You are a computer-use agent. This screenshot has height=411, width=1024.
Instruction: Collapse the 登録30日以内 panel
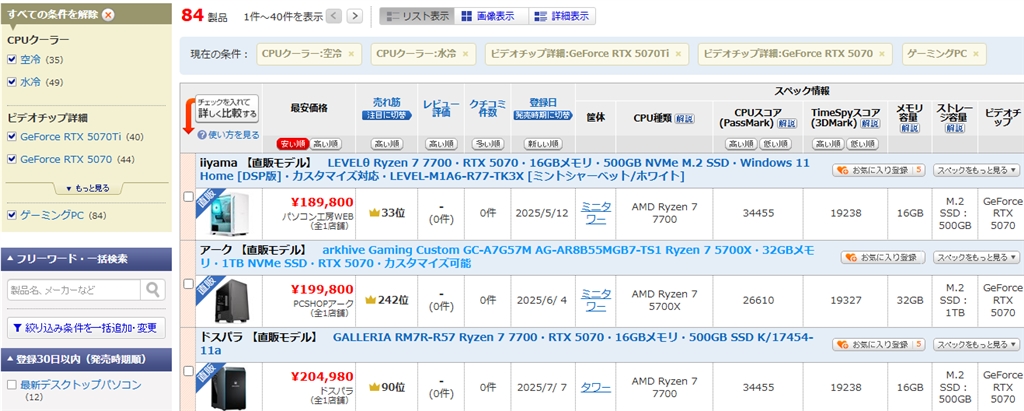tap(86, 359)
